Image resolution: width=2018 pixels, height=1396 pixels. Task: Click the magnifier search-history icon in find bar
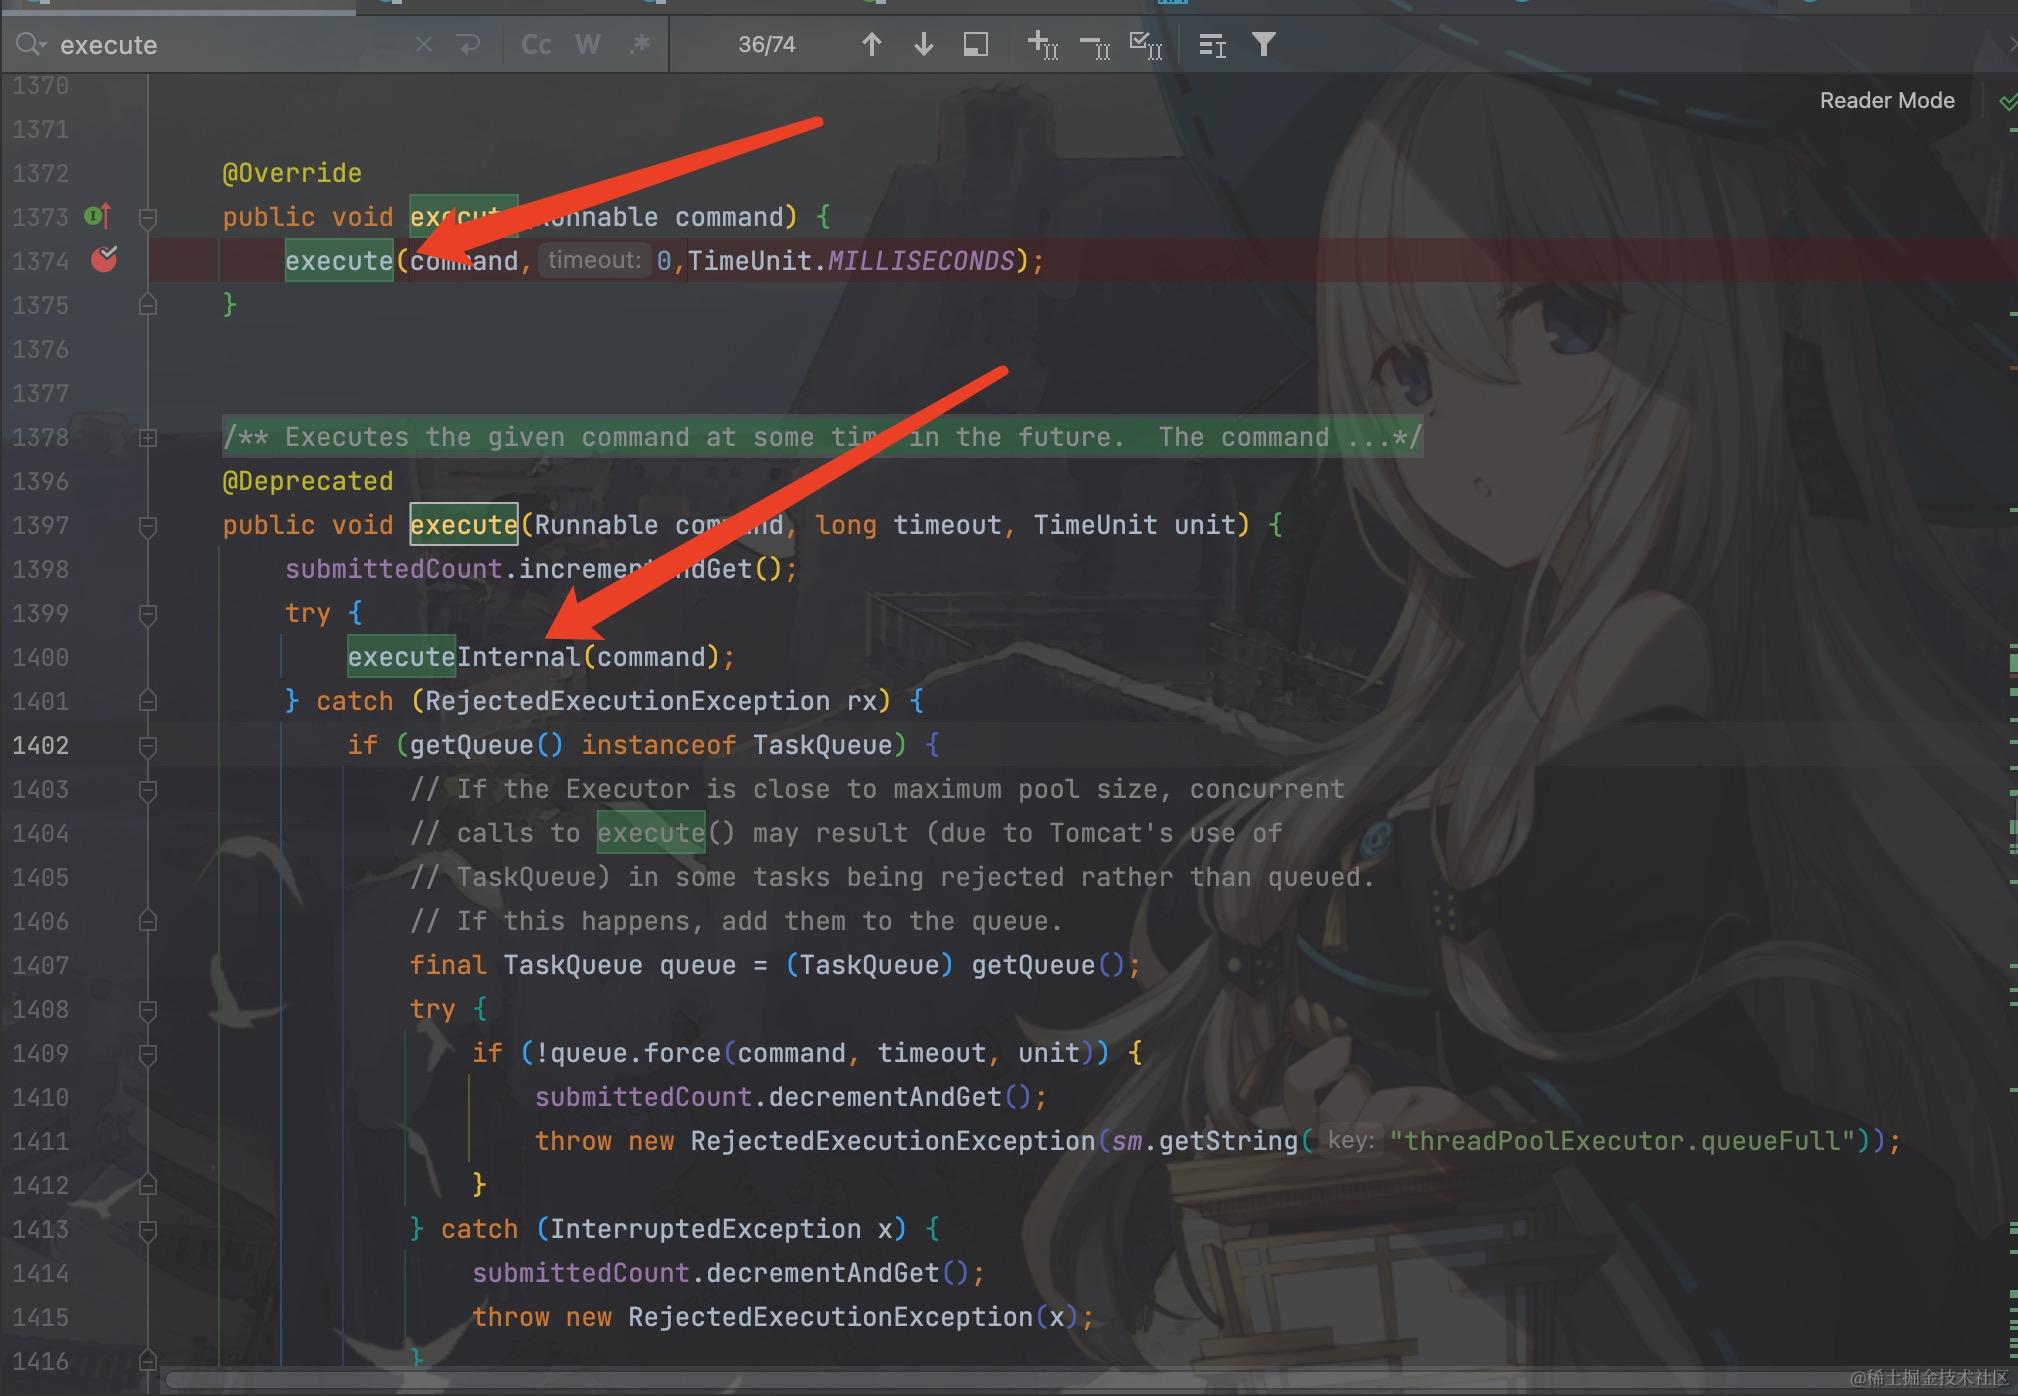click(x=30, y=44)
